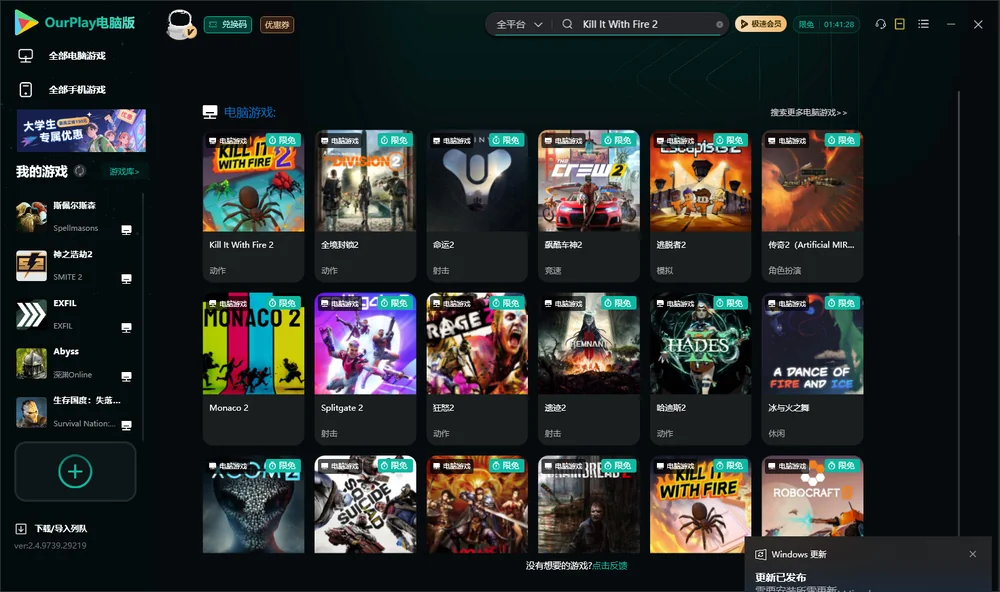This screenshot has width=1000, height=592.
Task: Open the 冰与火之舞 game card
Action: click(x=812, y=369)
